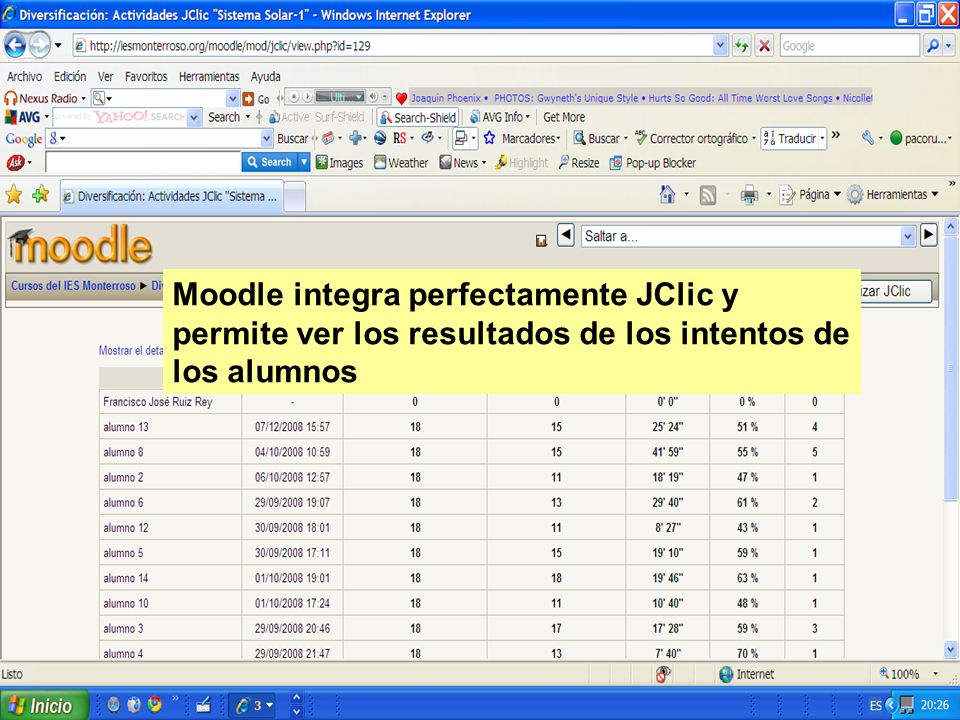
Task: Click the Moodle logo
Action: coord(80,245)
